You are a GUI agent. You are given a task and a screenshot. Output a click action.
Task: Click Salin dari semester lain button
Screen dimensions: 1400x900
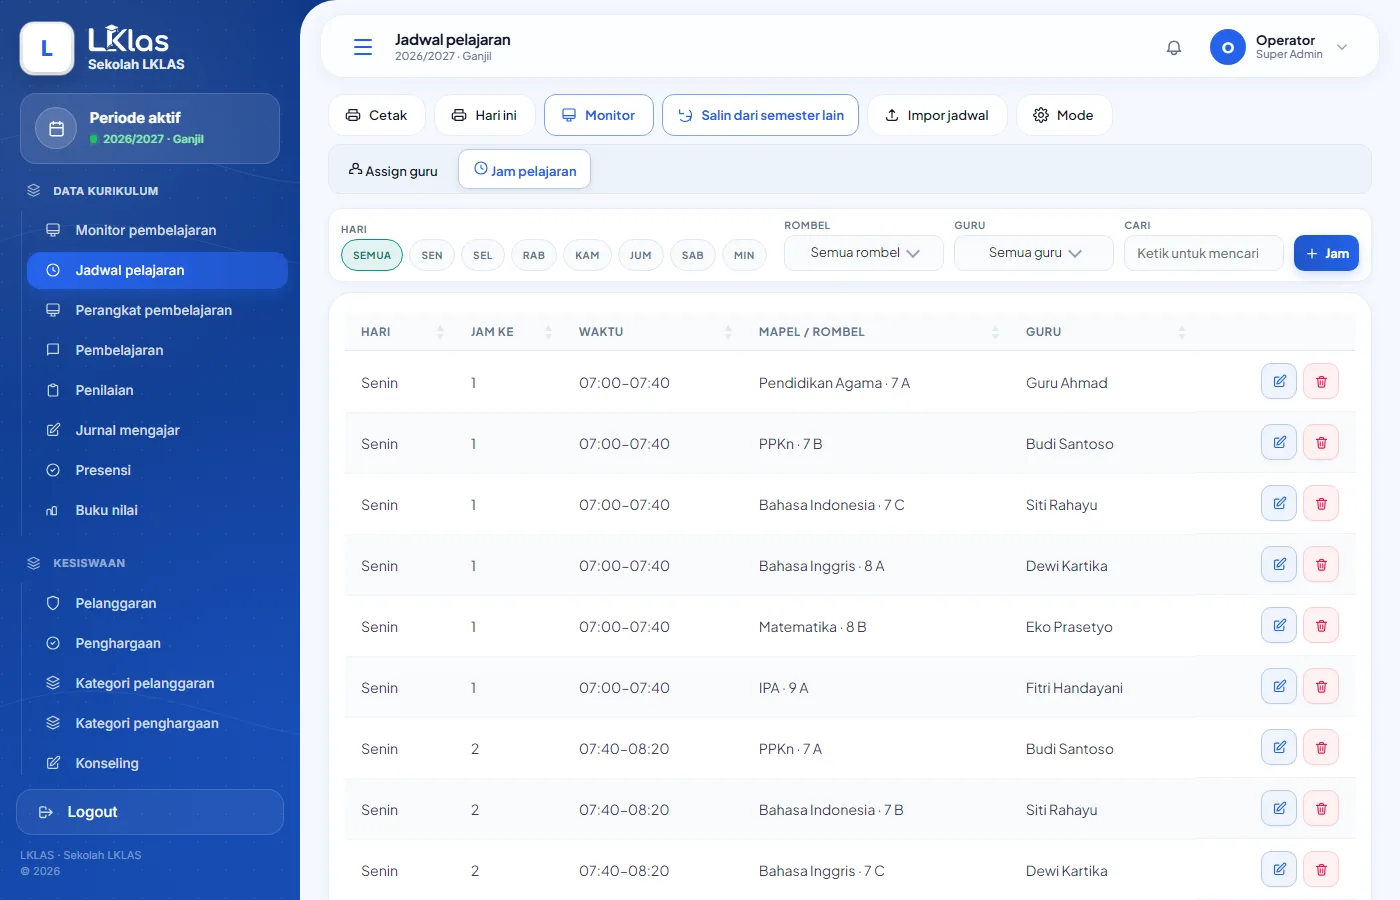(x=760, y=115)
